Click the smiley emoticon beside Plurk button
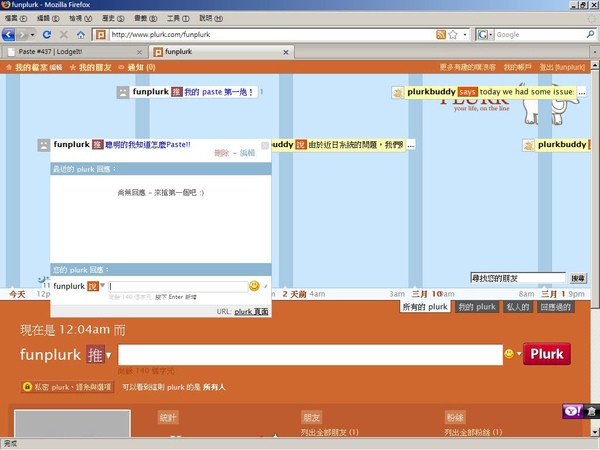 509,354
